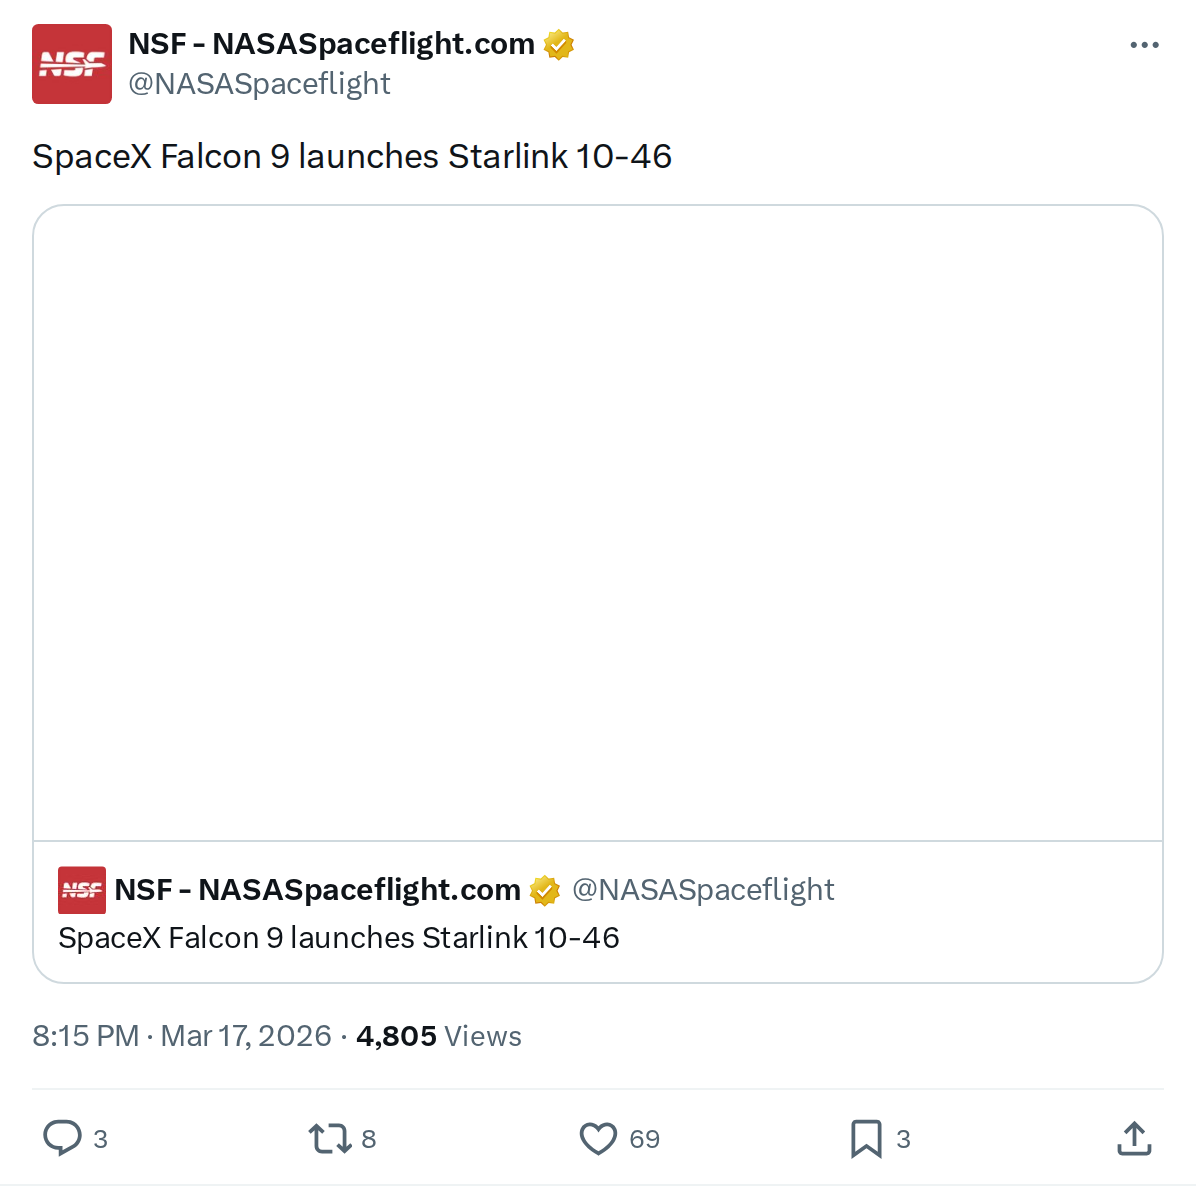Click the repost count number 8
1196x1186 pixels.
369,1139
